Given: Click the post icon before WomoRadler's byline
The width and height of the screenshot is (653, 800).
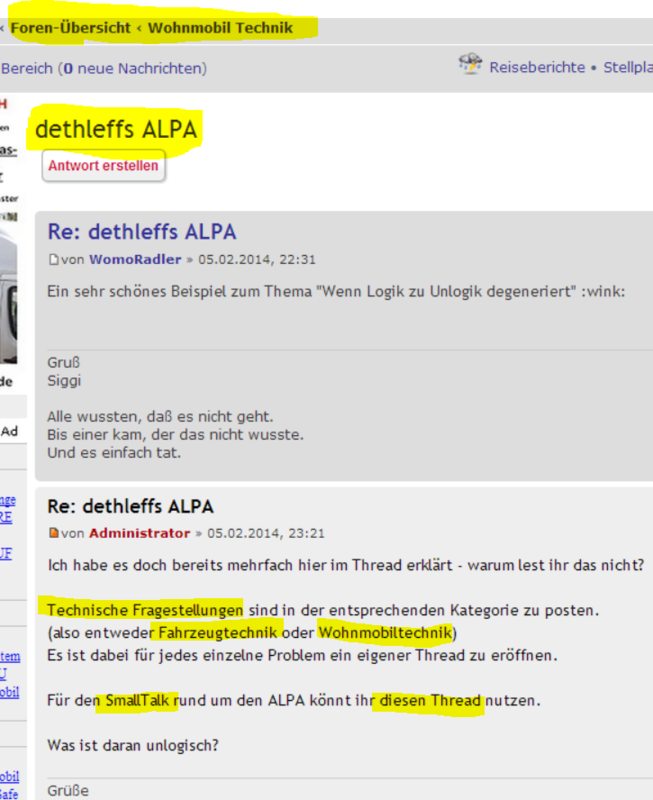Looking at the screenshot, I should [x=54, y=260].
